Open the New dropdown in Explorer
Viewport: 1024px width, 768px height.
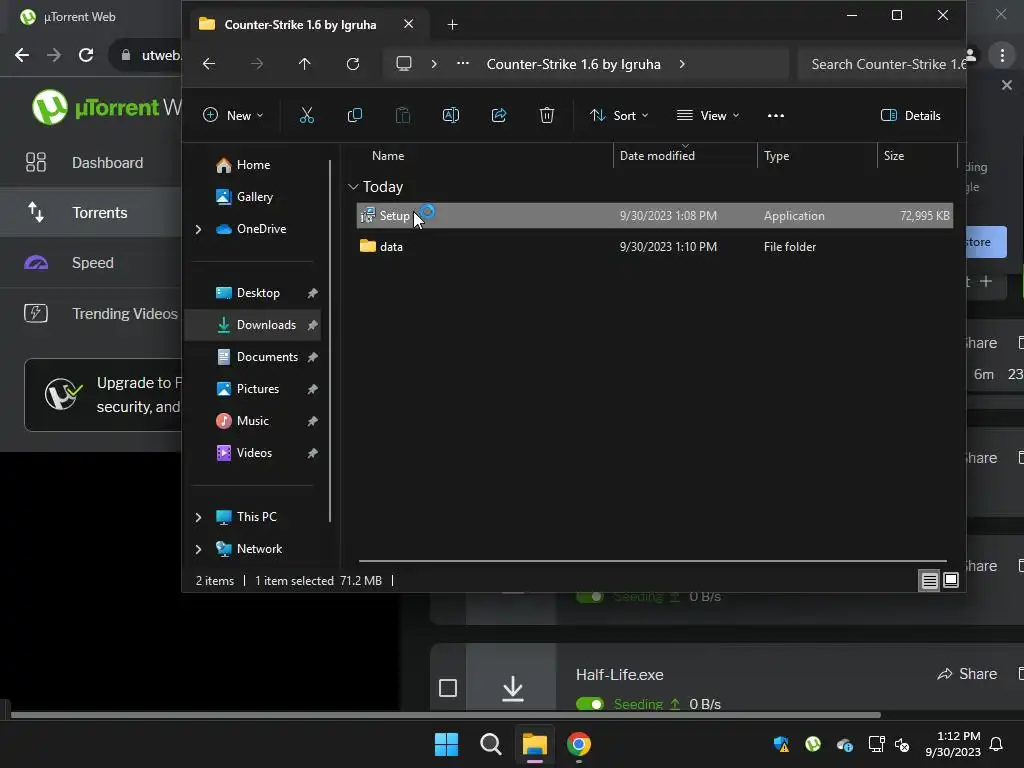[233, 116]
